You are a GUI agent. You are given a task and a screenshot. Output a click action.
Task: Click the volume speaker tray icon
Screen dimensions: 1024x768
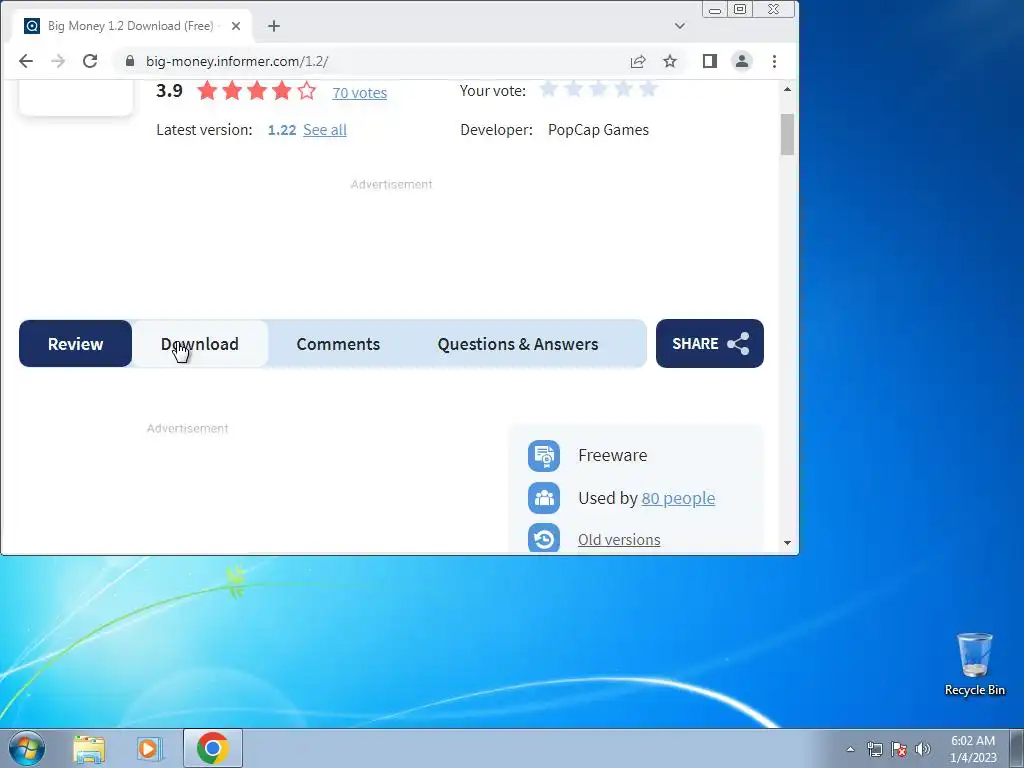[x=923, y=749]
